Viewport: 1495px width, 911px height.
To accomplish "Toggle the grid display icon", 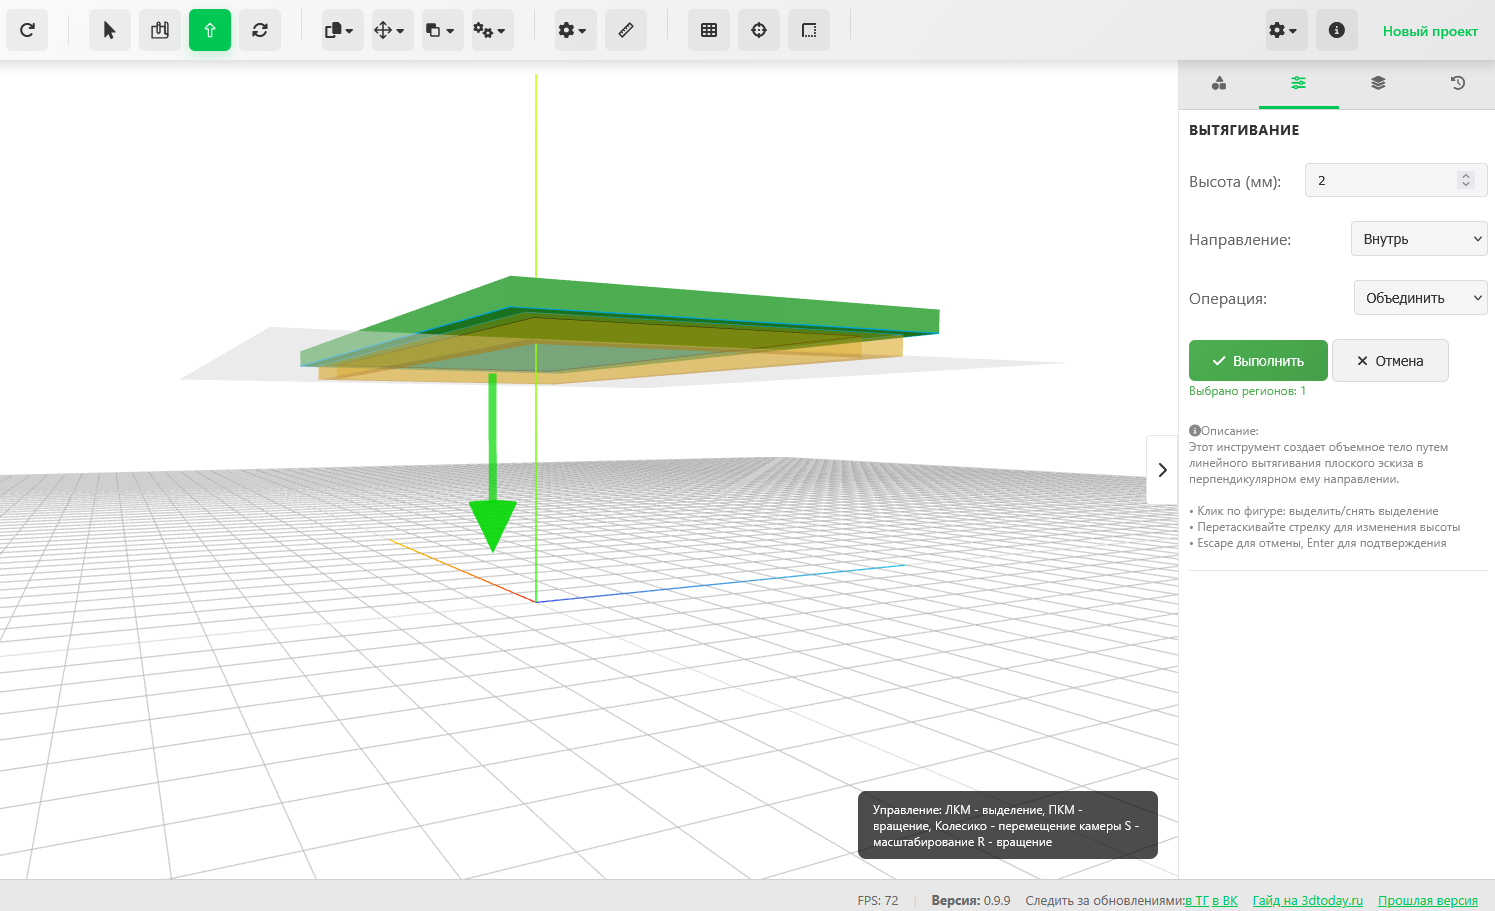I will click(x=709, y=30).
